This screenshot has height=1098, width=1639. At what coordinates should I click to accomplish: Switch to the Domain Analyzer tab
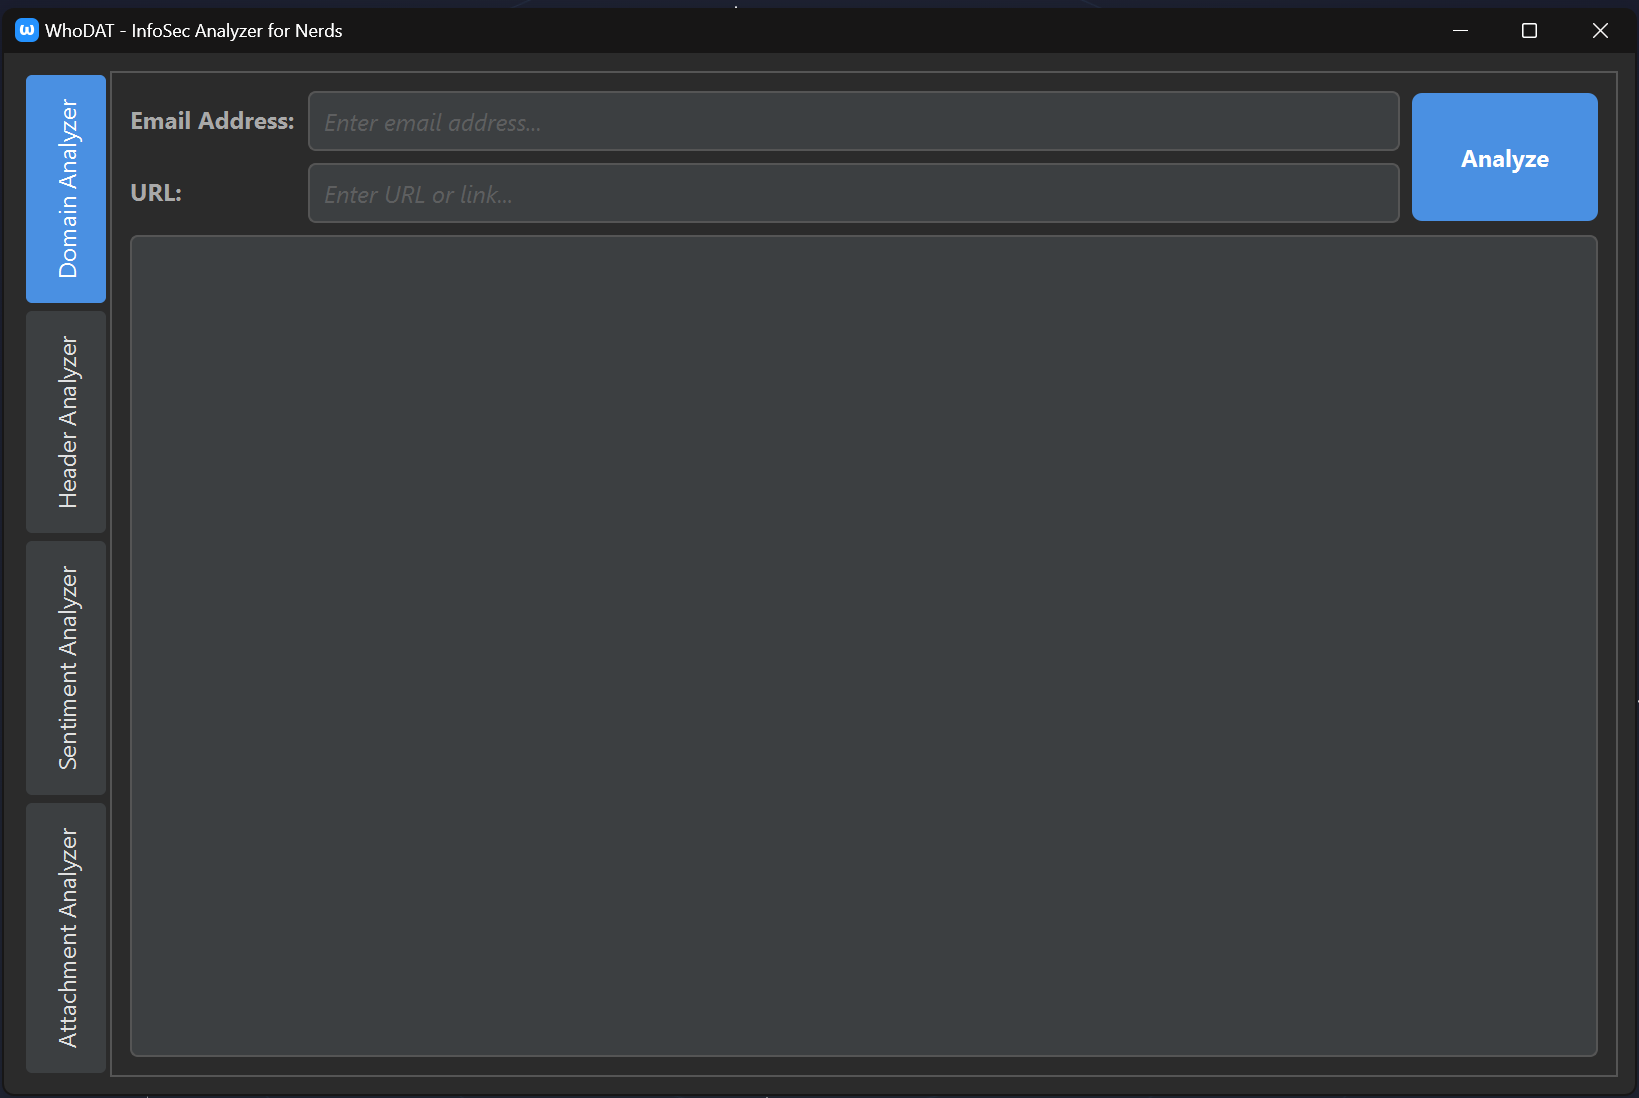pyautogui.click(x=66, y=188)
